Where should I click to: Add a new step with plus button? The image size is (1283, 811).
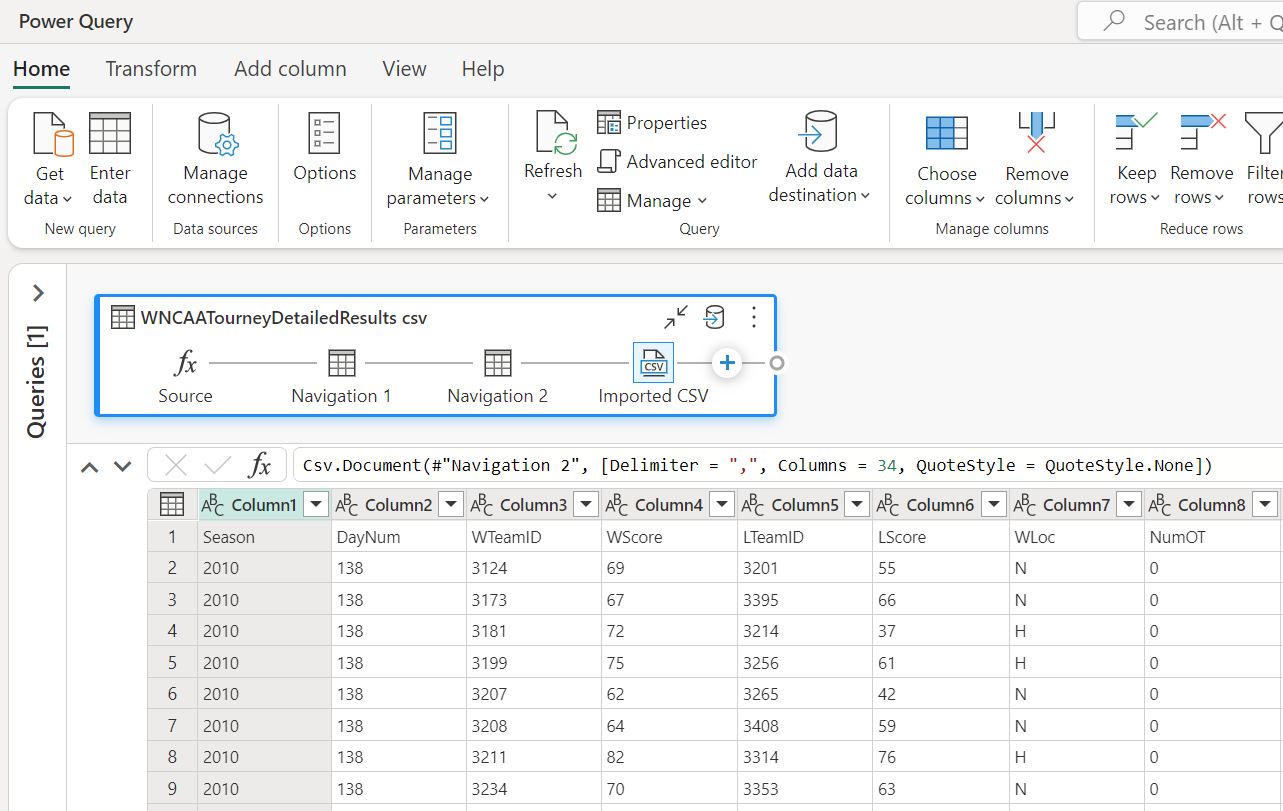728,363
